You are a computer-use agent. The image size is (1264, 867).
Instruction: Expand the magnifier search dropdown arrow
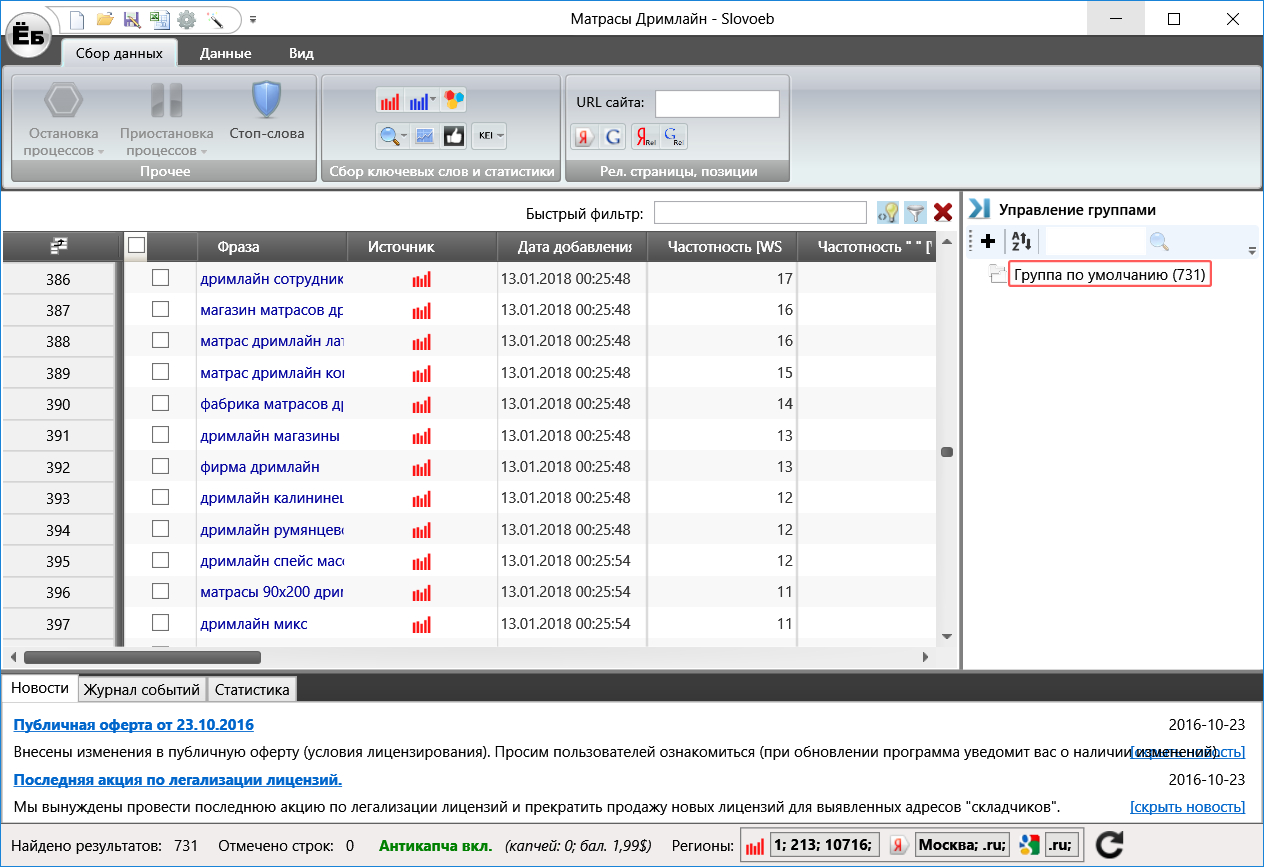tap(404, 136)
